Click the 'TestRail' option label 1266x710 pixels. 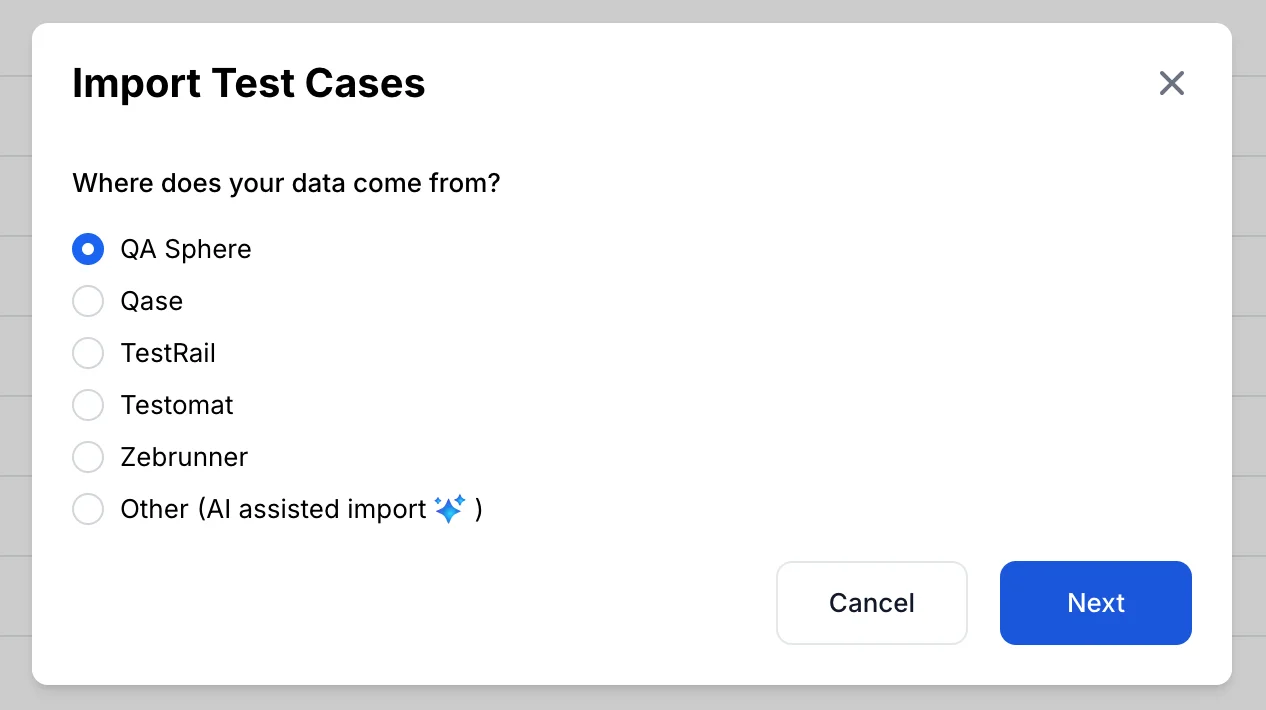pyautogui.click(x=168, y=353)
